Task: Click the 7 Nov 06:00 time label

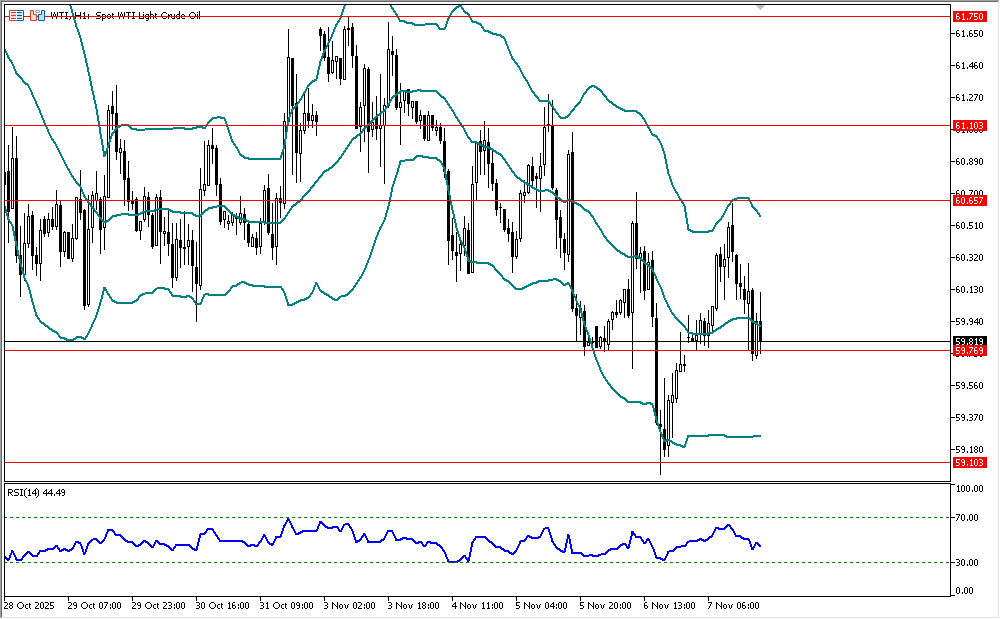Action: [733, 605]
